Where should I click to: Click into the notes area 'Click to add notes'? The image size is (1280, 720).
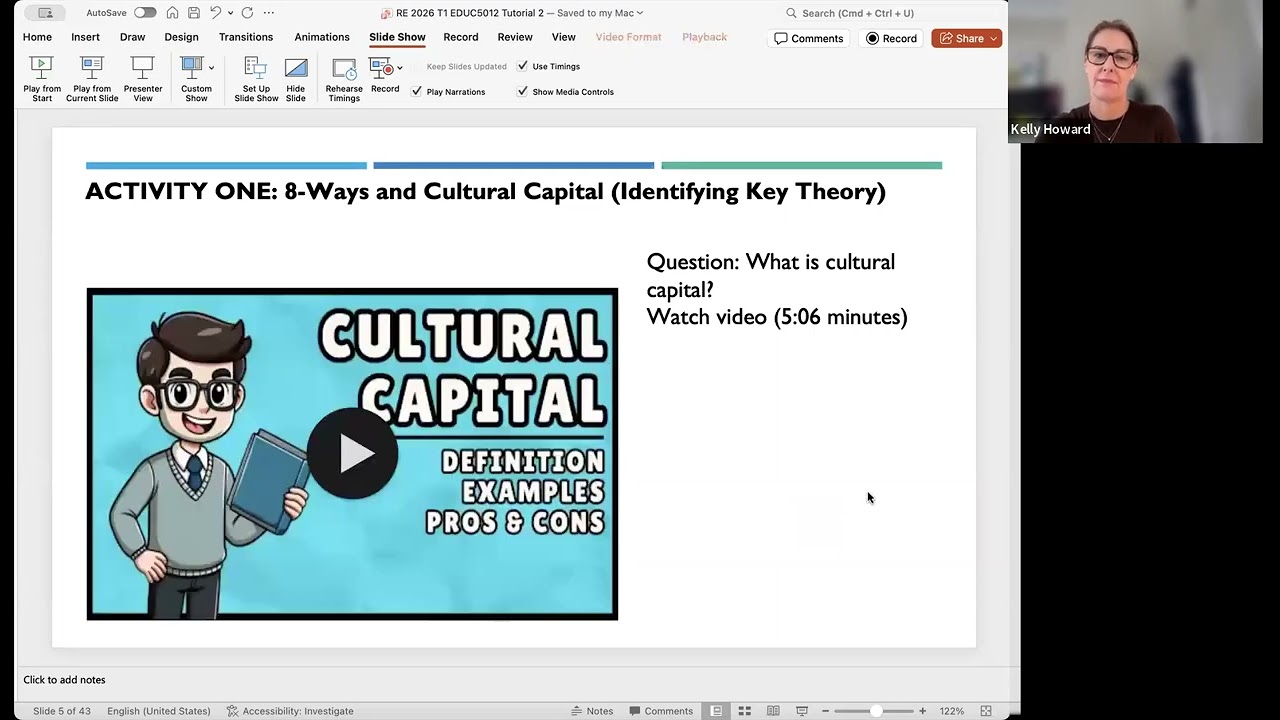click(64, 680)
